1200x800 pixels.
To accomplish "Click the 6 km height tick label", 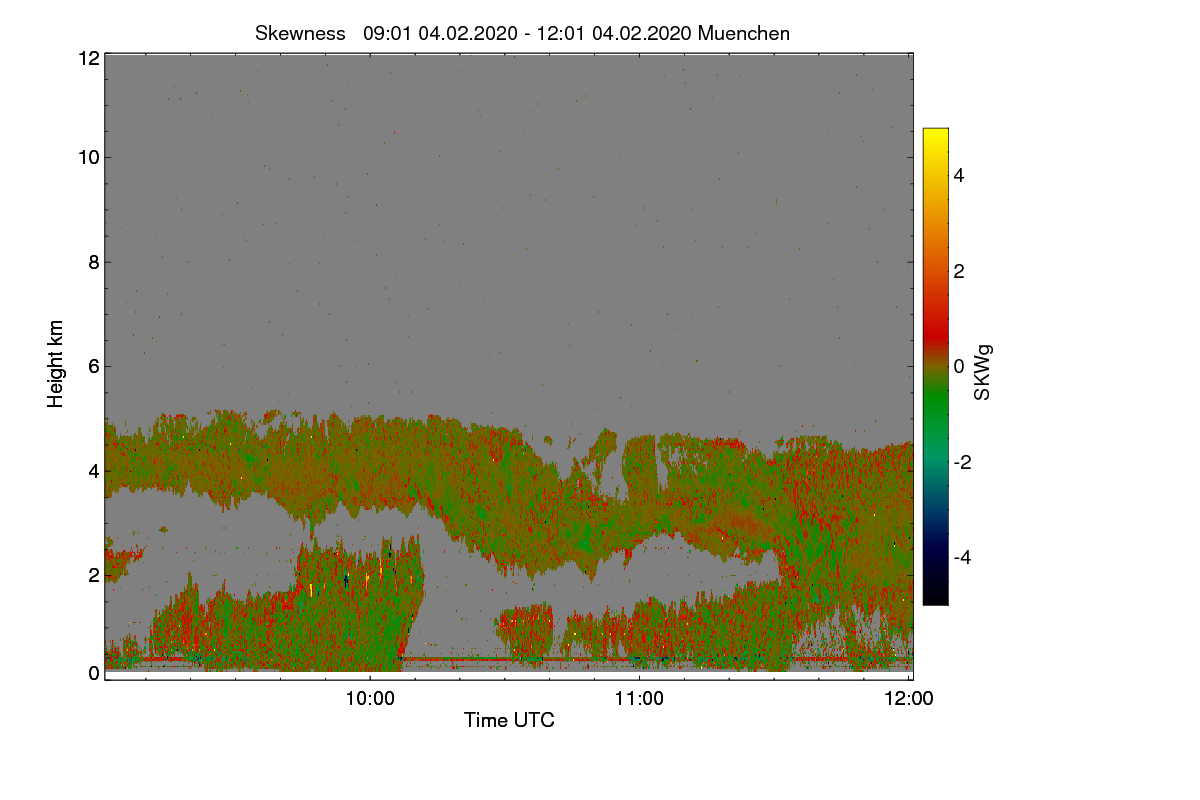I will (x=93, y=366).
